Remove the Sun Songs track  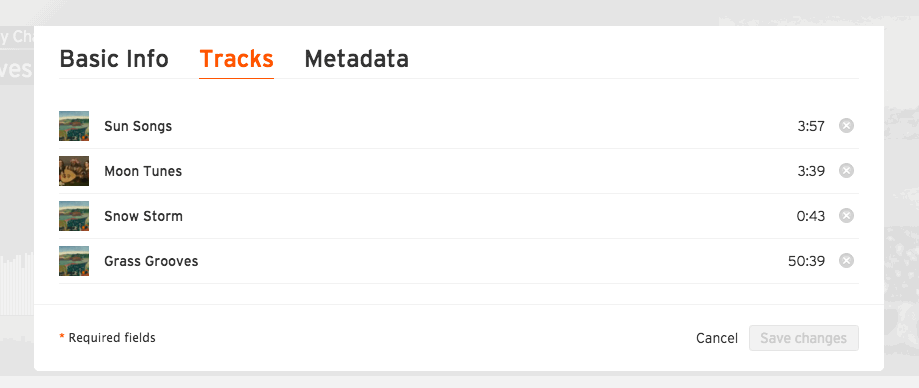846,125
